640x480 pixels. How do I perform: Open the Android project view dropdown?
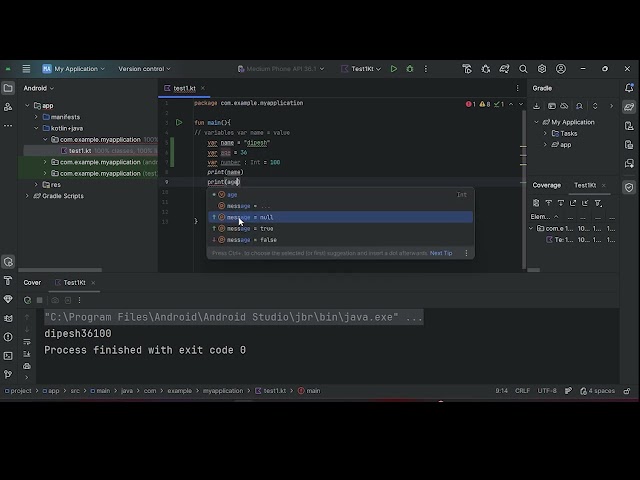(x=38, y=88)
